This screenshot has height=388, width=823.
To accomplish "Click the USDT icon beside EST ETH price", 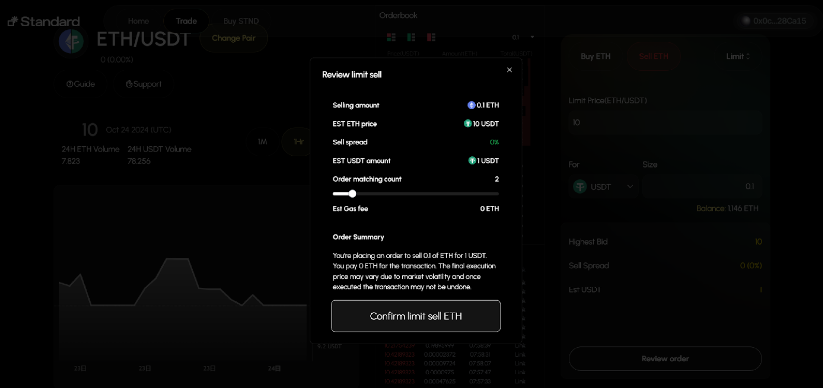I will click(468, 124).
